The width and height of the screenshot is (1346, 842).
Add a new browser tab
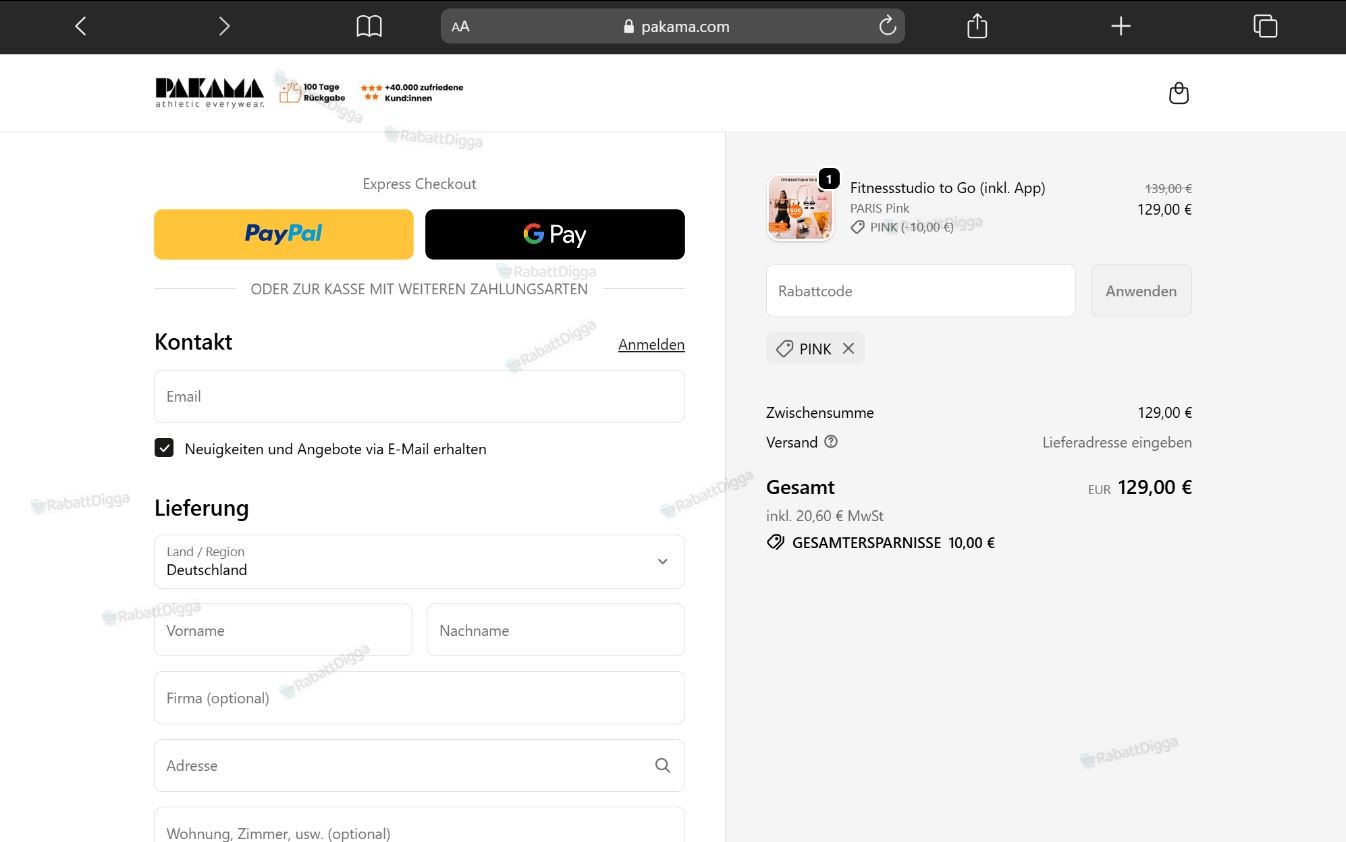tap(1121, 26)
